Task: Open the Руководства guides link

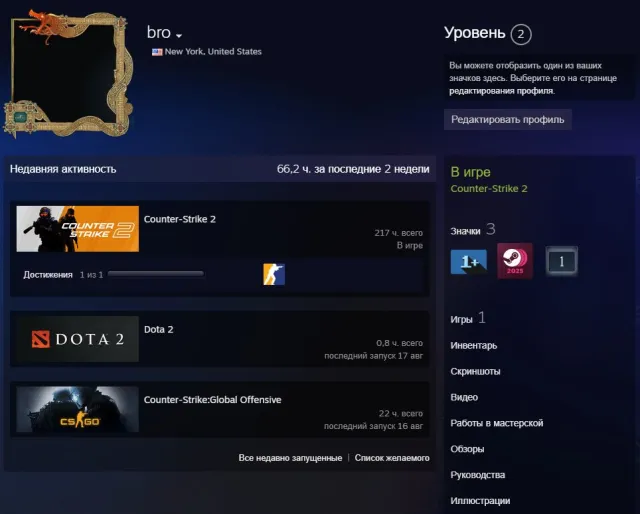Action: [x=478, y=475]
